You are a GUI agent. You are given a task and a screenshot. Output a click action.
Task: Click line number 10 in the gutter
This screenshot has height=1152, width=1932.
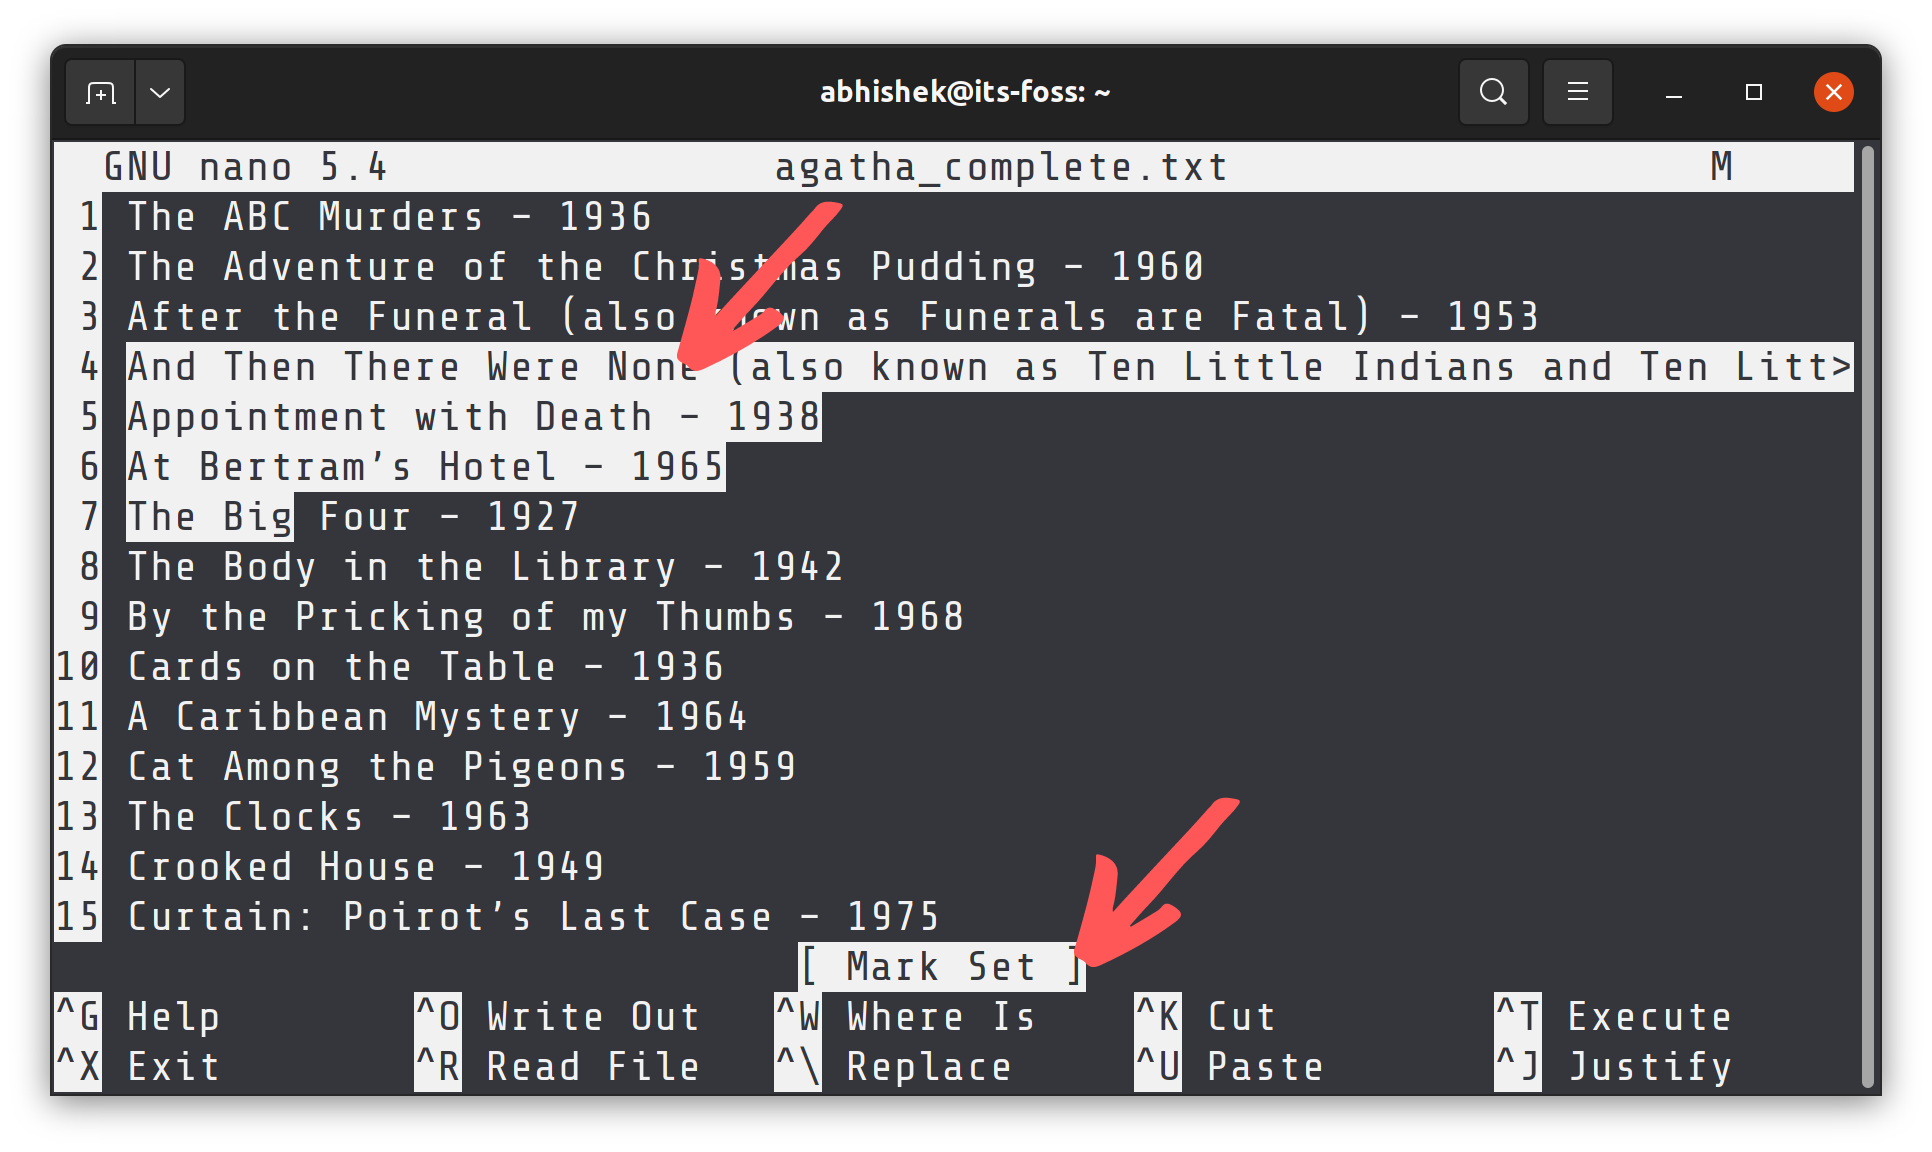pos(77,666)
